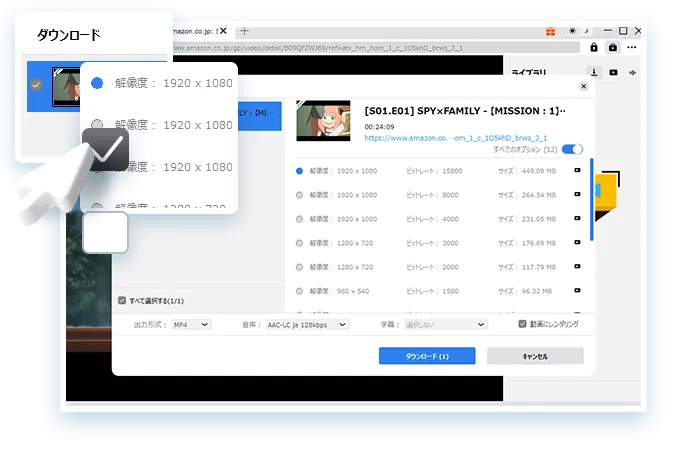Open the 字幕 選択しない dropdown

coord(445,325)
